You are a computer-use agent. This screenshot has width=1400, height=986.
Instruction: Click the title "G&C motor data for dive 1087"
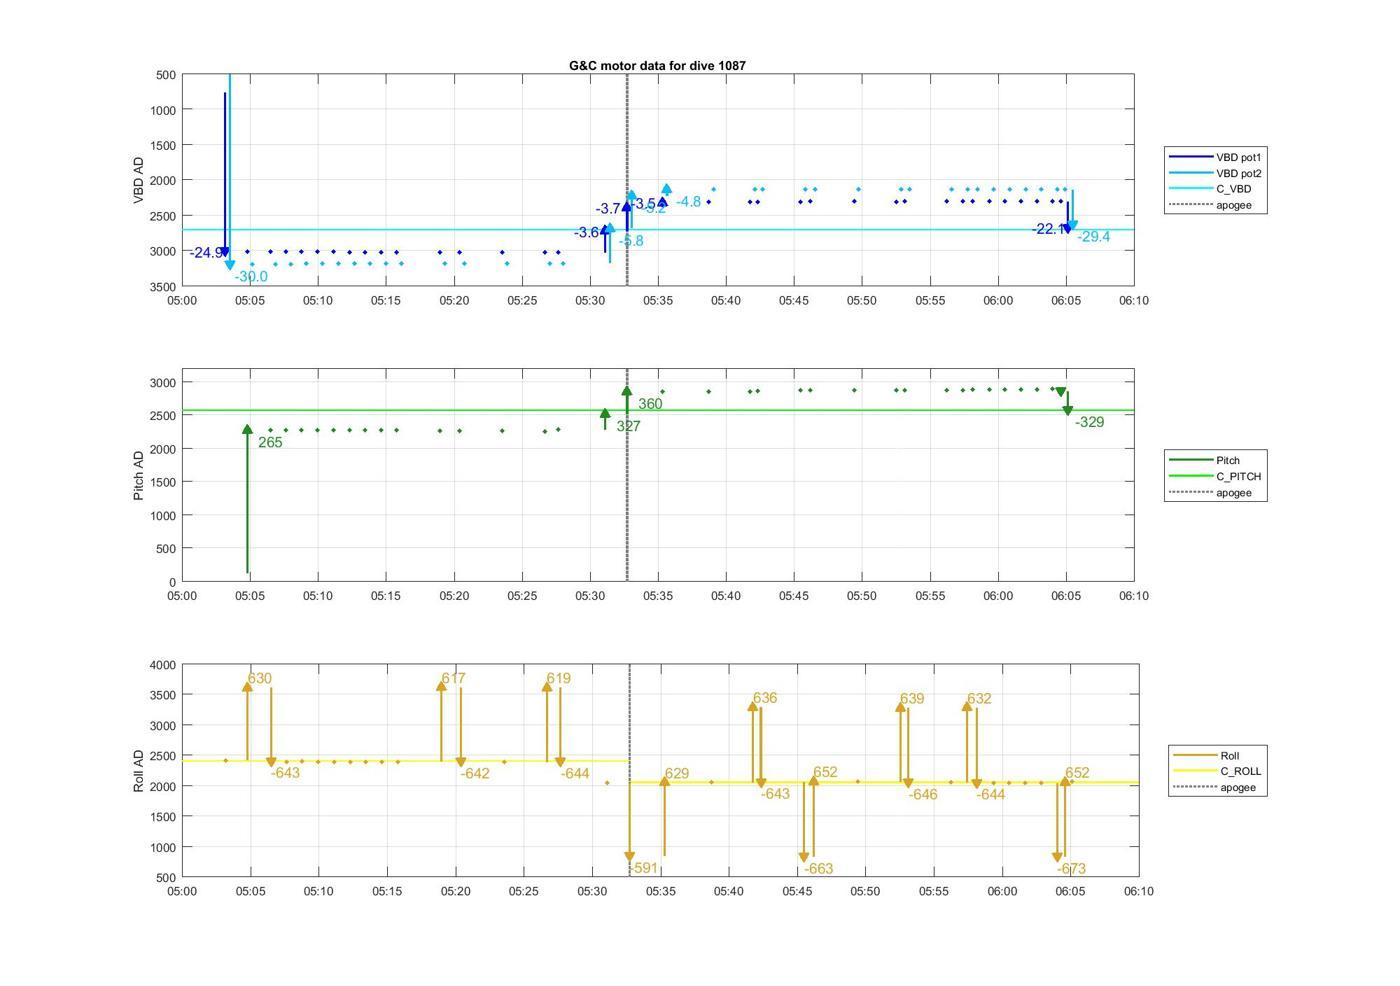pos(657,65)
